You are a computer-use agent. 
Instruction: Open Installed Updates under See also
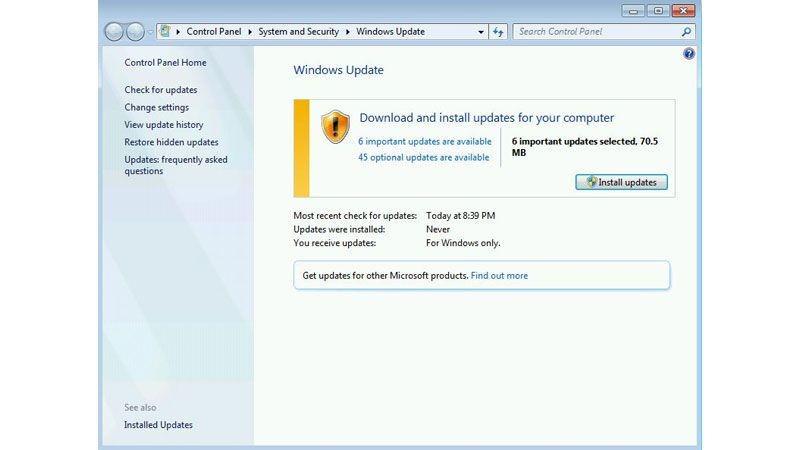tap(158, 425)
